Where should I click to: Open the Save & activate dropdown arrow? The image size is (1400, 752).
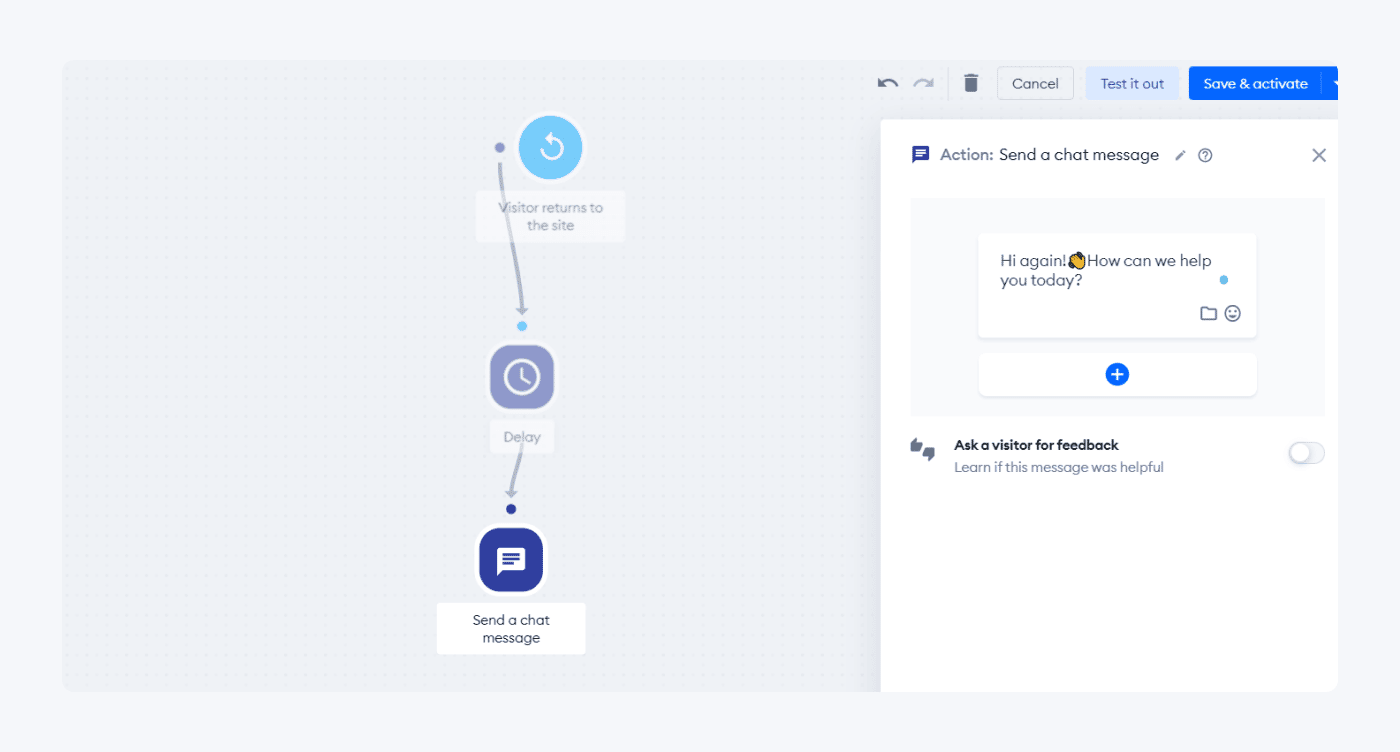(1331, 83)
